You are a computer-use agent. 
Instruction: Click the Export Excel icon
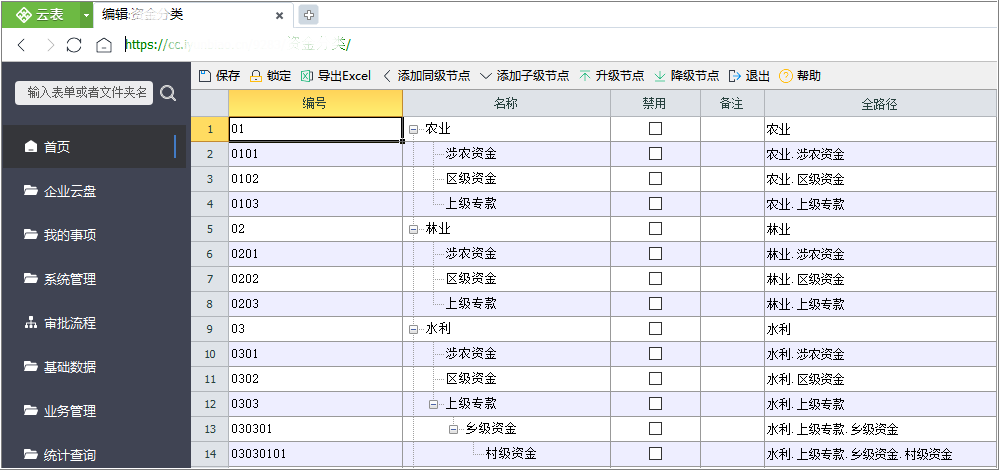coord(306,76)
